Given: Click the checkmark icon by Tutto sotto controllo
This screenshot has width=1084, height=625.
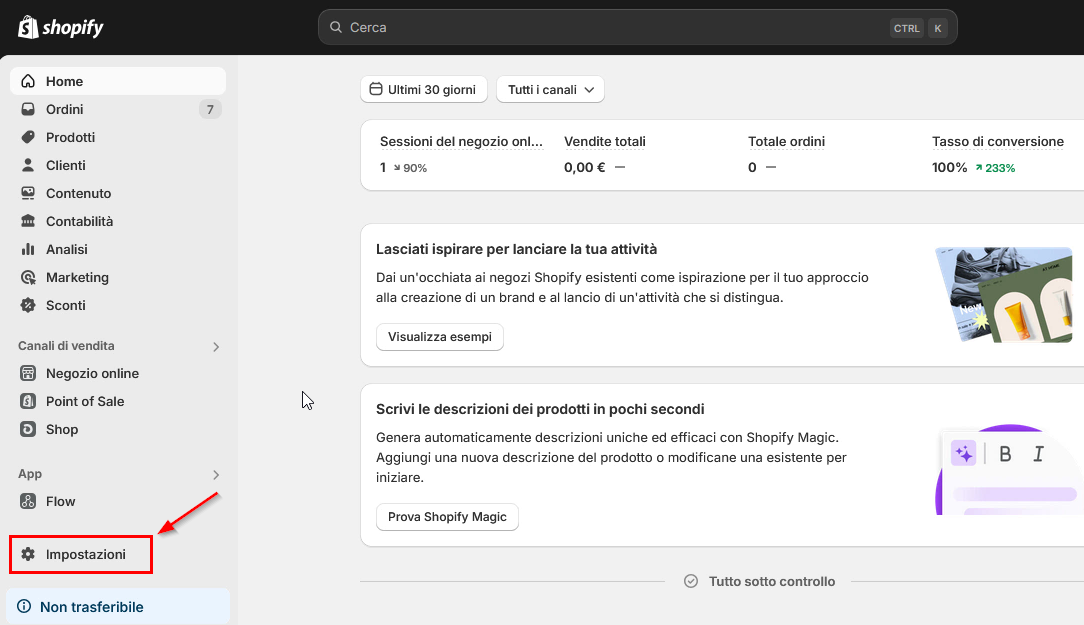Looking at the screenshot, I should pyautogui.click(x=691, y=581).
